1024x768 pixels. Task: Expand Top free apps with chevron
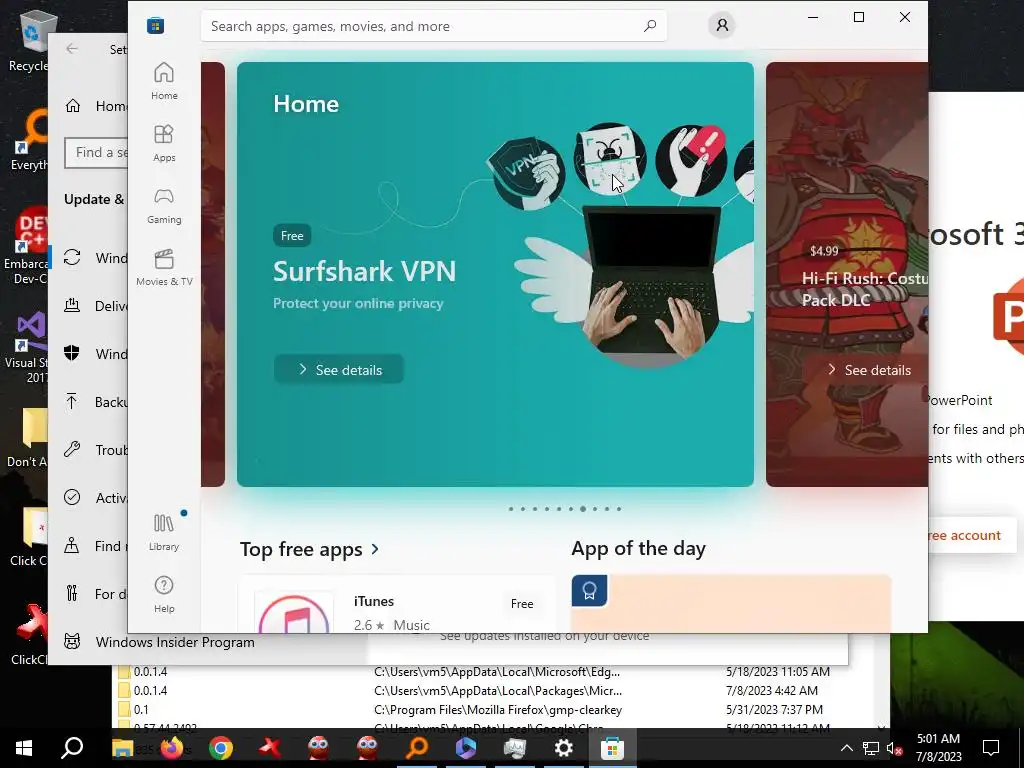375,549
